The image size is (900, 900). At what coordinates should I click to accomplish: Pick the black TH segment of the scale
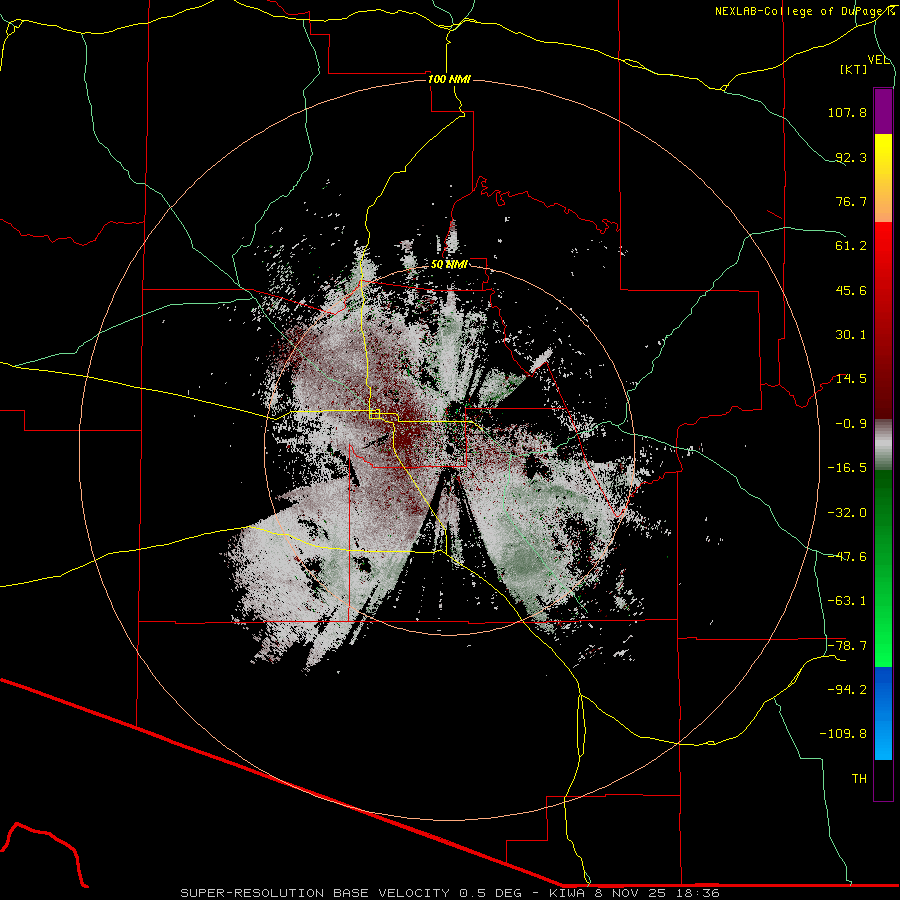click(x=883, y=780)
